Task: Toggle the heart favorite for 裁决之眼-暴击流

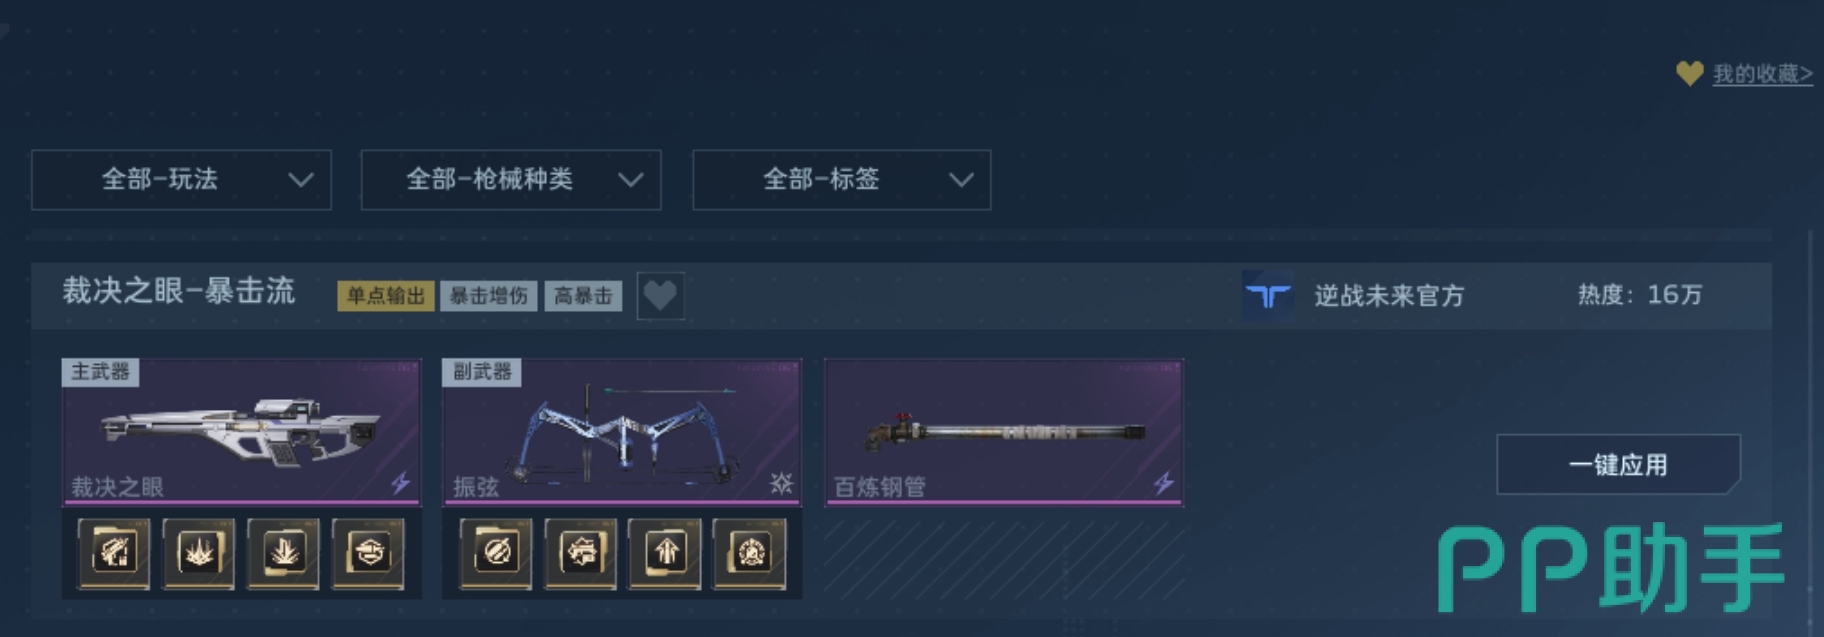Action: coord(660,296)
